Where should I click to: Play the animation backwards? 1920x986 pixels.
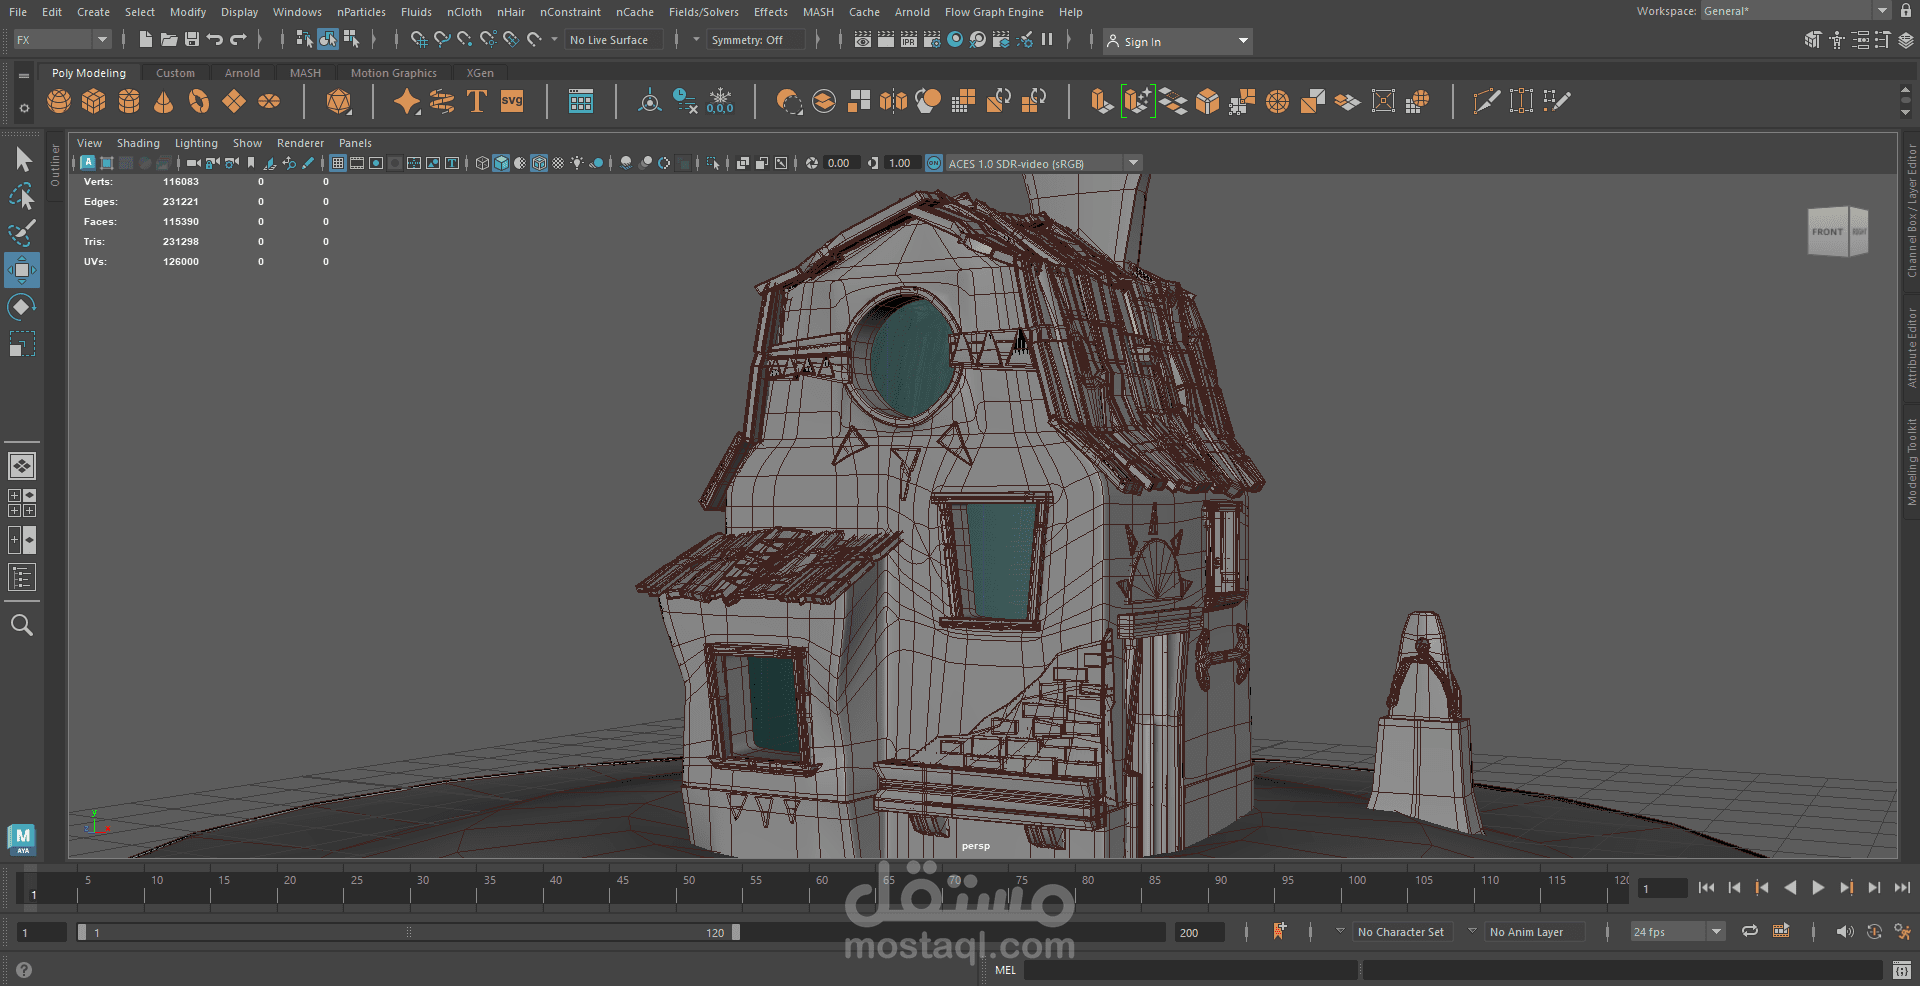1790,888
